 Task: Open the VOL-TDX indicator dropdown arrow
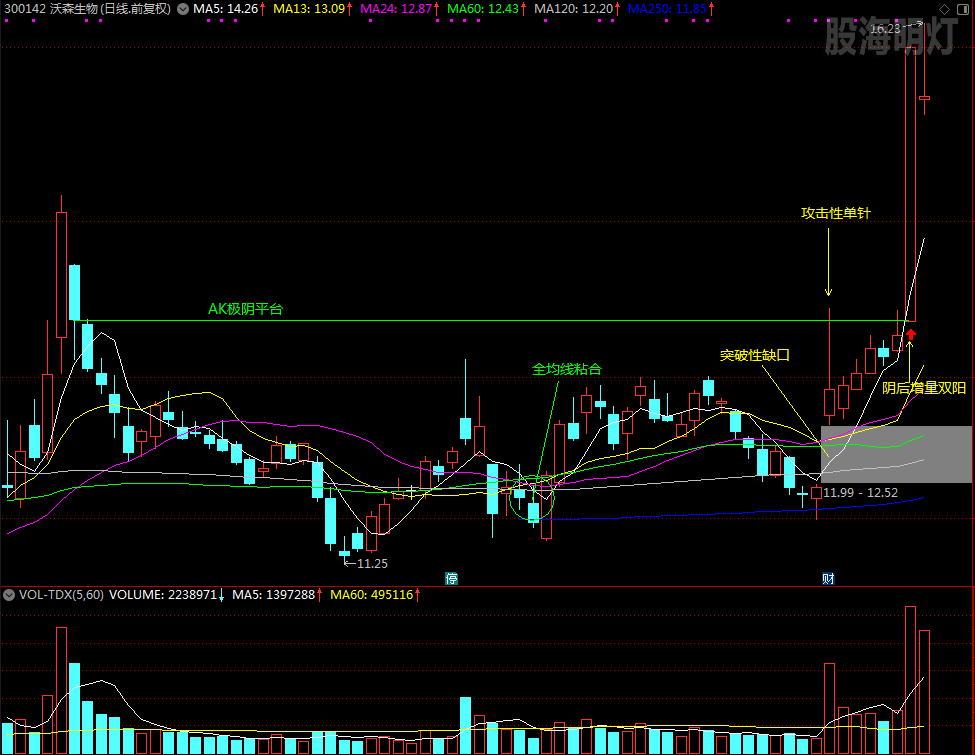point(9,595)
